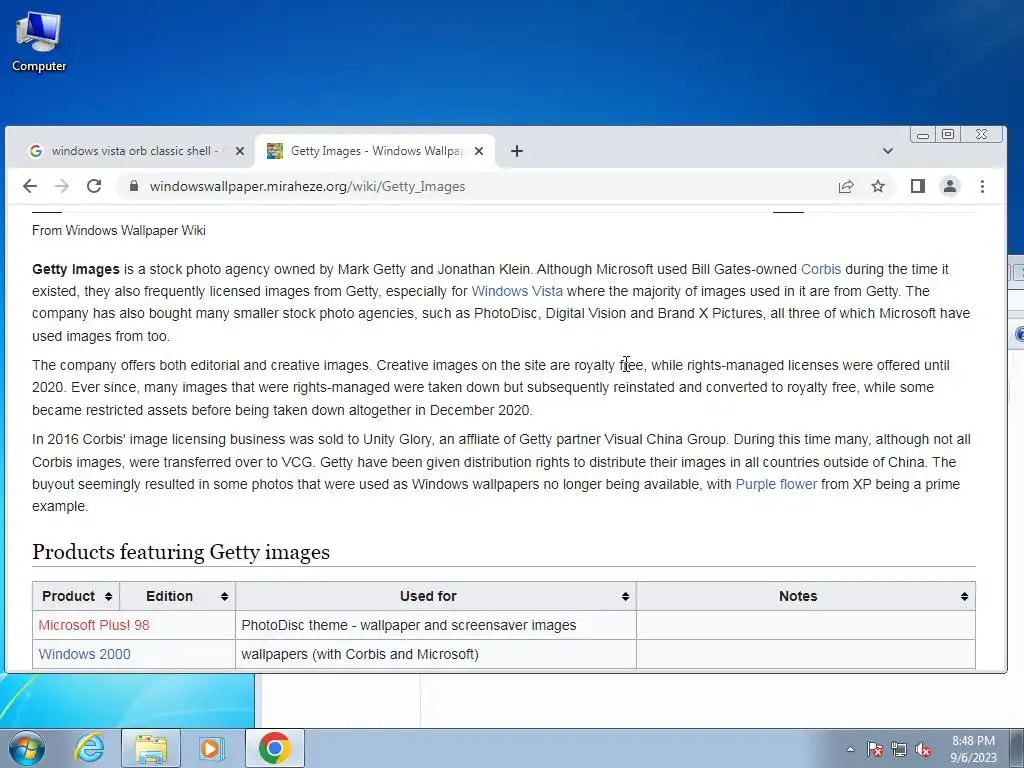The width and height of the screenshot is (1024, 768).
Task: Open the Windows 2000 table link
Action: tap(84, 654)
